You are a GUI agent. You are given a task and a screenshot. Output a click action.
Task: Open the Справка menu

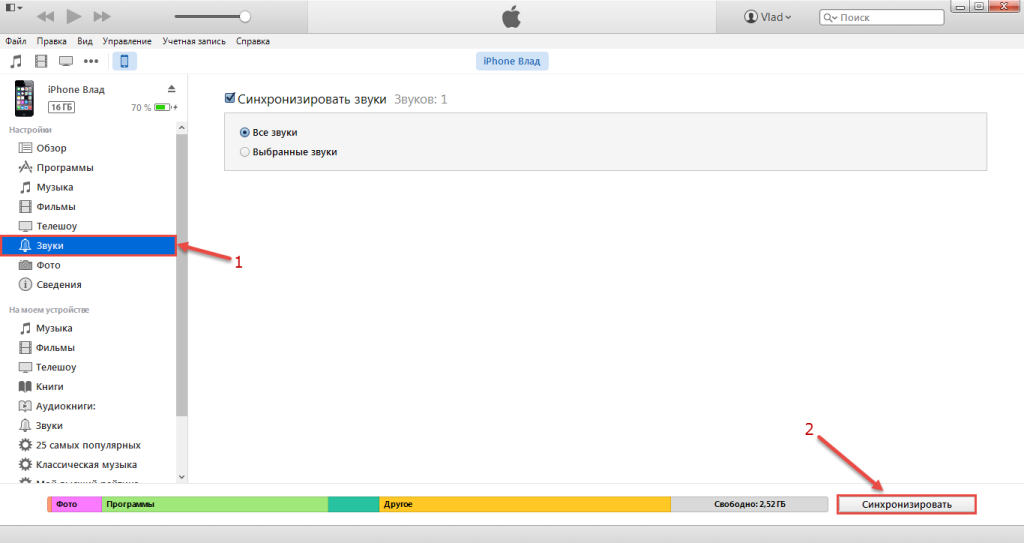click(x=253, y=41)
